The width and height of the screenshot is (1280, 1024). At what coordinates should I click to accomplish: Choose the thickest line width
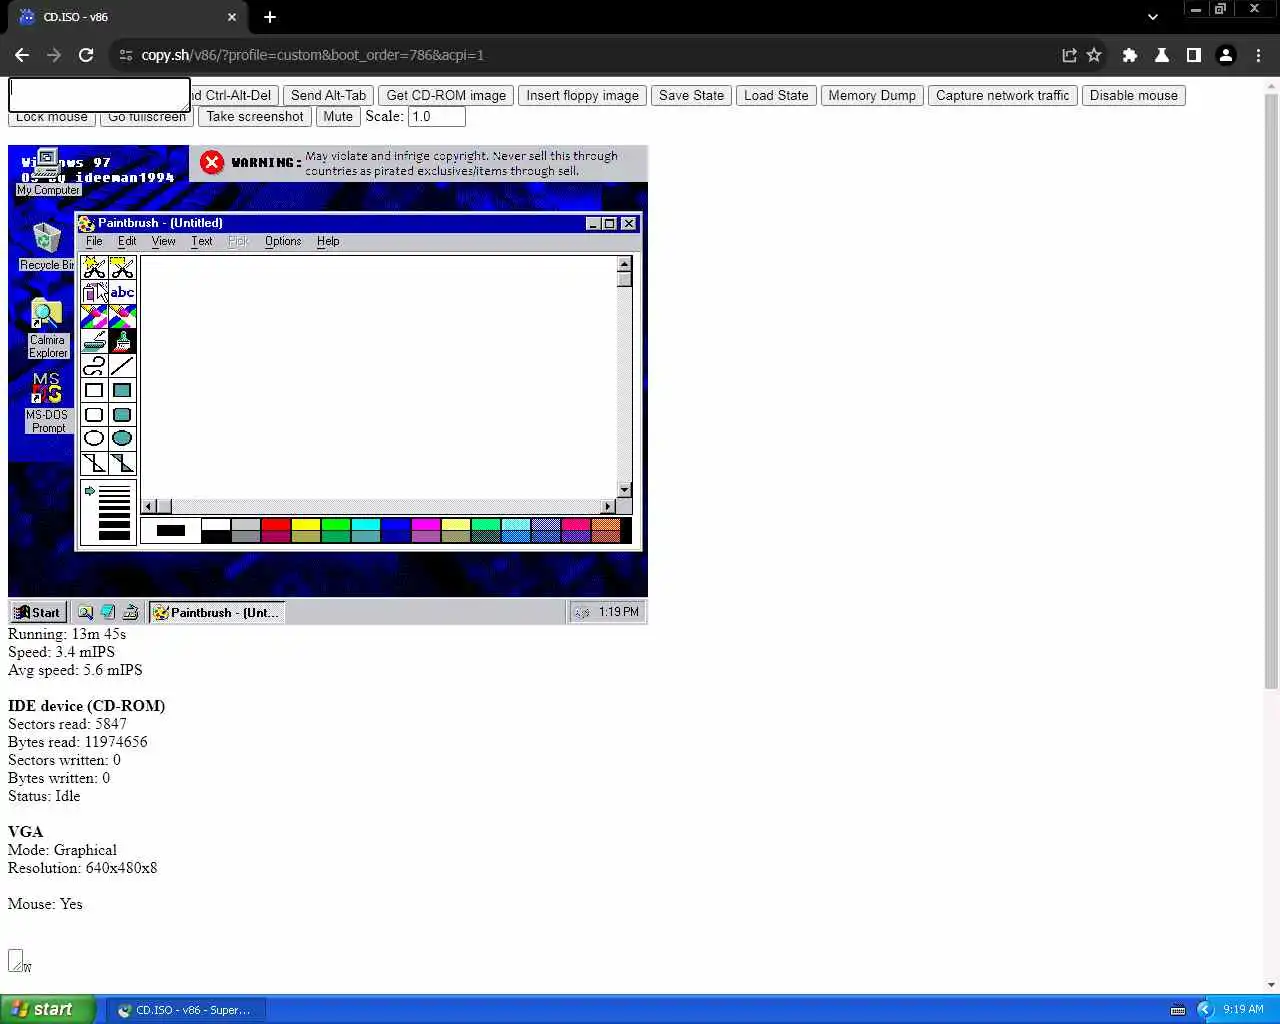point(115,536)
